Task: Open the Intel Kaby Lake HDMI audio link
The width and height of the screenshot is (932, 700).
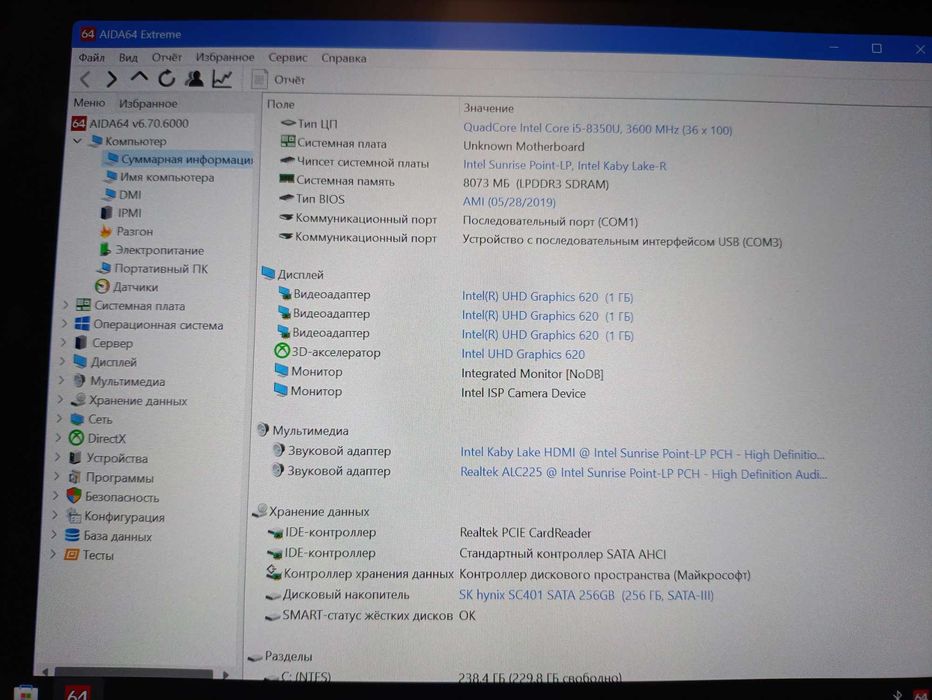Action: coord(642,453)
